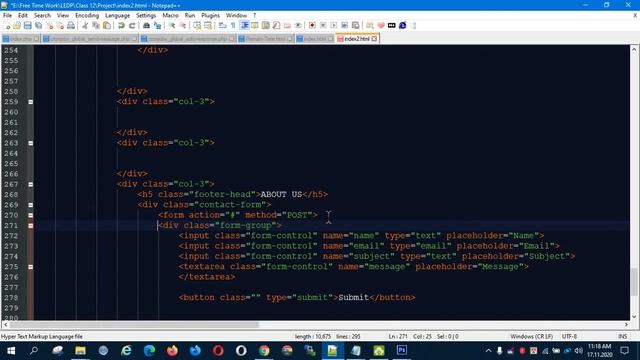640x360 pixels.
Task: Open the Windows Start menu
Action: click(11, 351)
